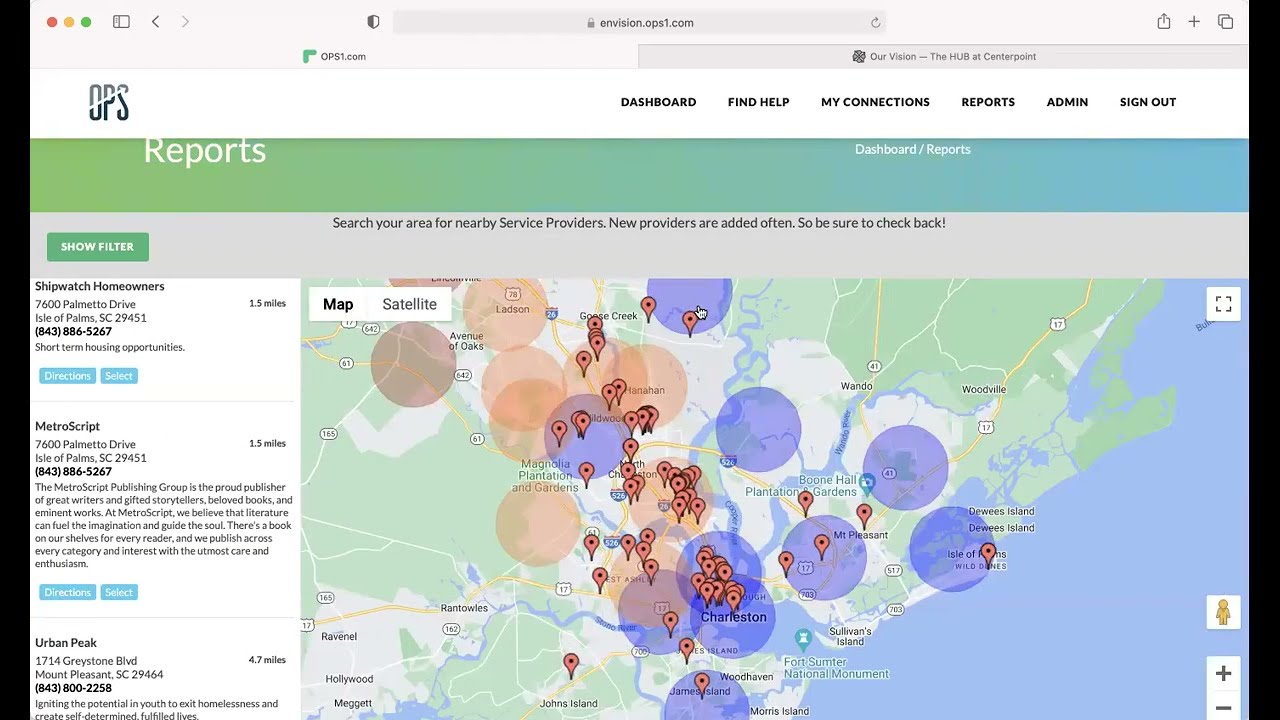Image resolution: width=1280 pixels, height=720 pixels.
Task: Select the Shipwatch Homeowners provider
Action: (118, 376)
